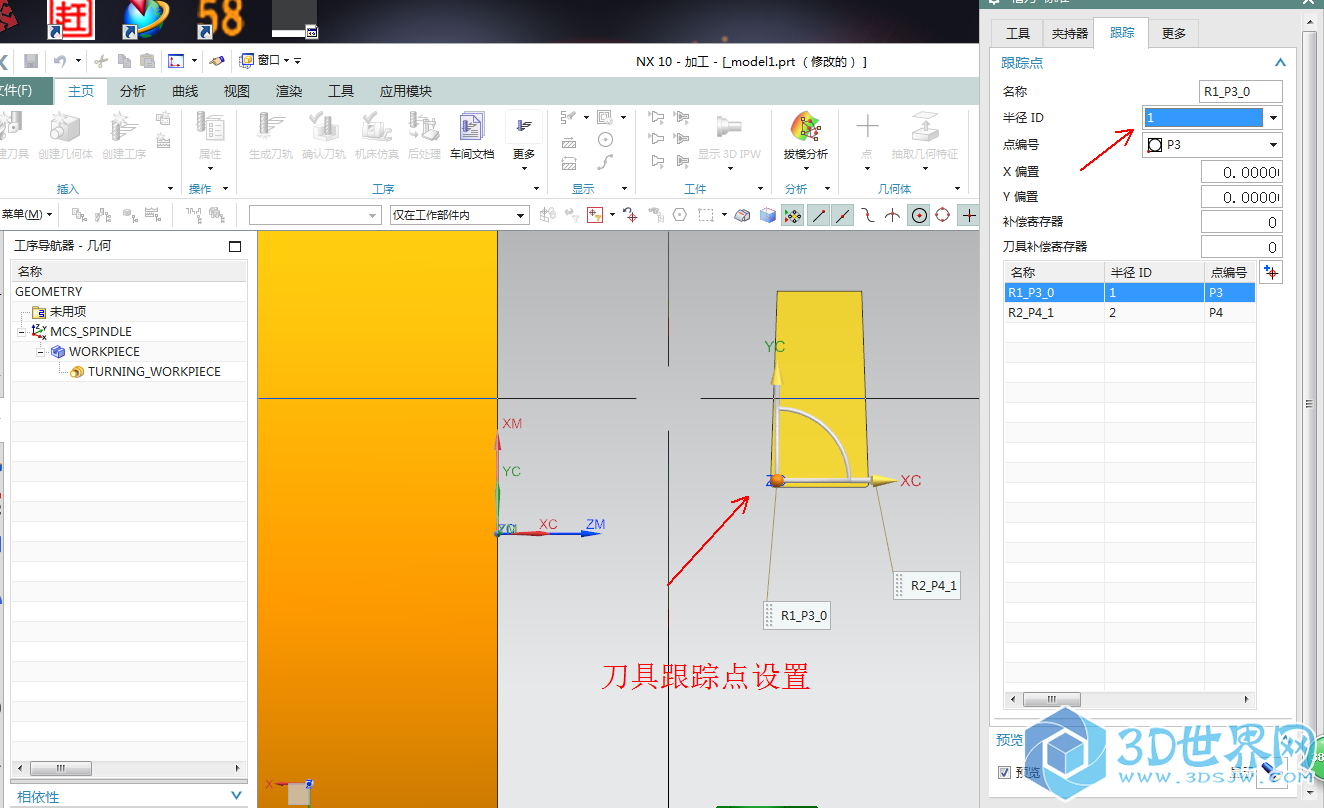Click the Undo arrow icon
Image resolution: width=1324 pixels, height=808 pixels.
point(60,61)
